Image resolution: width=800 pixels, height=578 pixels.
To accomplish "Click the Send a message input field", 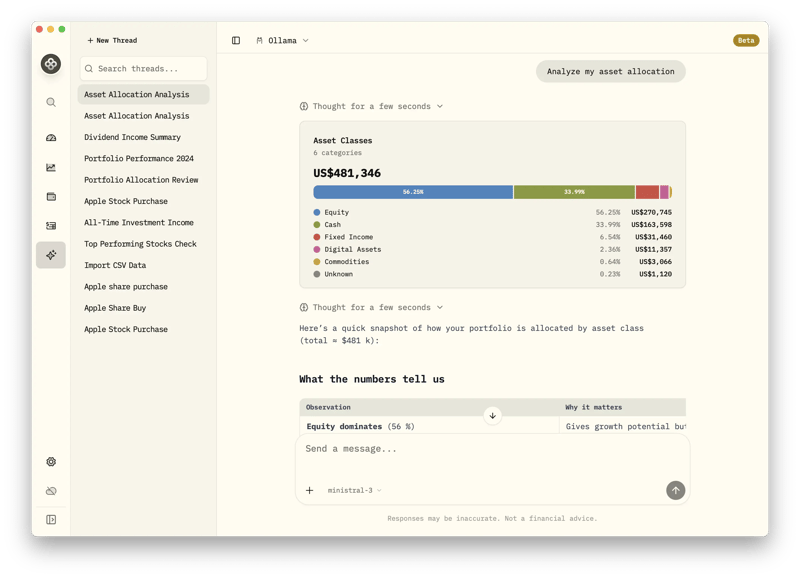I will [450, 448].
